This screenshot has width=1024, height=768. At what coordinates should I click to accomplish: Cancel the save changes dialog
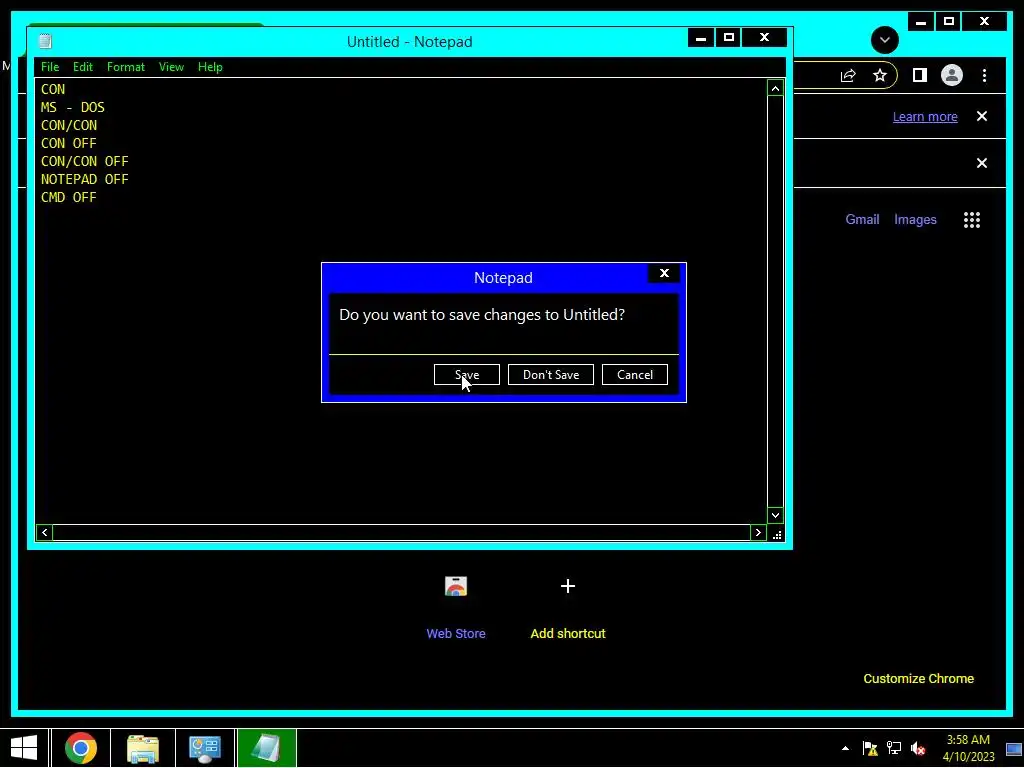tap(635, 375)
